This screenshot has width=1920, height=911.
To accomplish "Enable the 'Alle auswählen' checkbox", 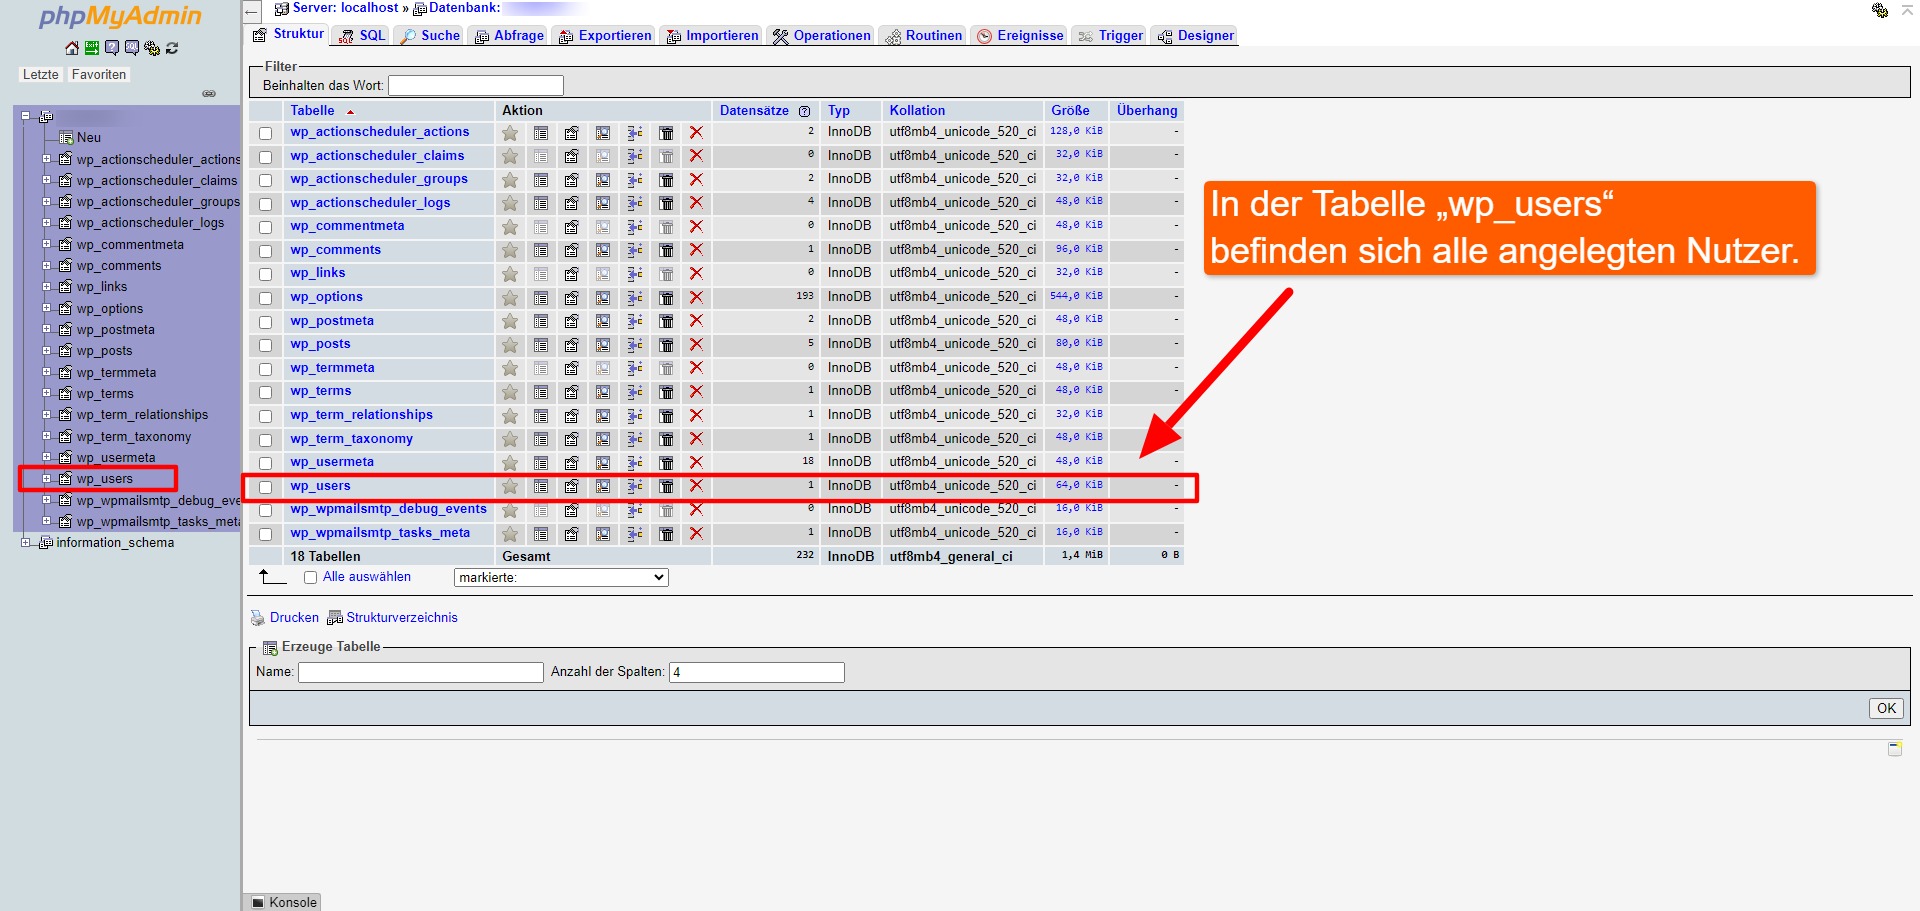I will 311,578.
